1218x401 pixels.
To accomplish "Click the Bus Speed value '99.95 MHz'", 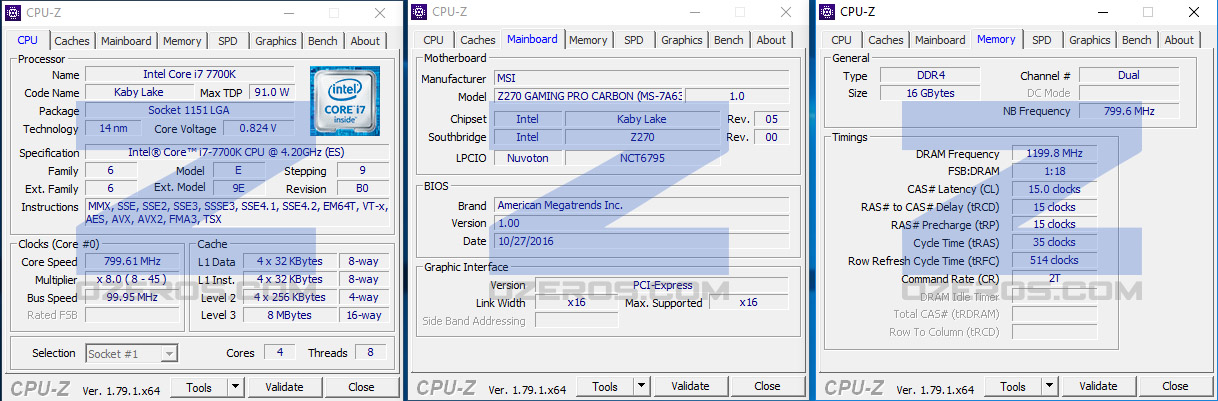I will pyautogui.click(x=133, y=298).
